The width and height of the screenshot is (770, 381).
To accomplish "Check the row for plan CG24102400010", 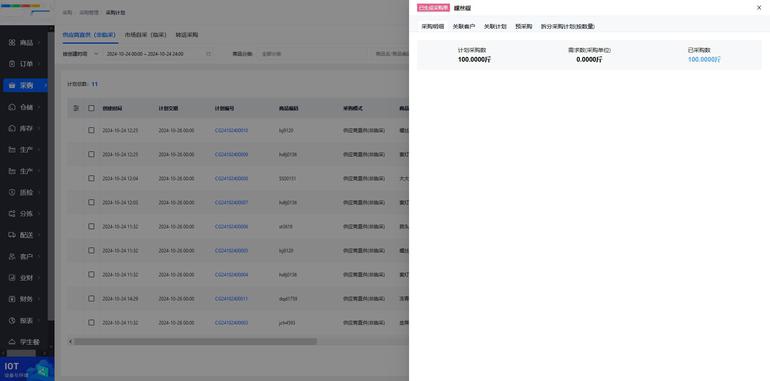I will [x=91, y=130].
